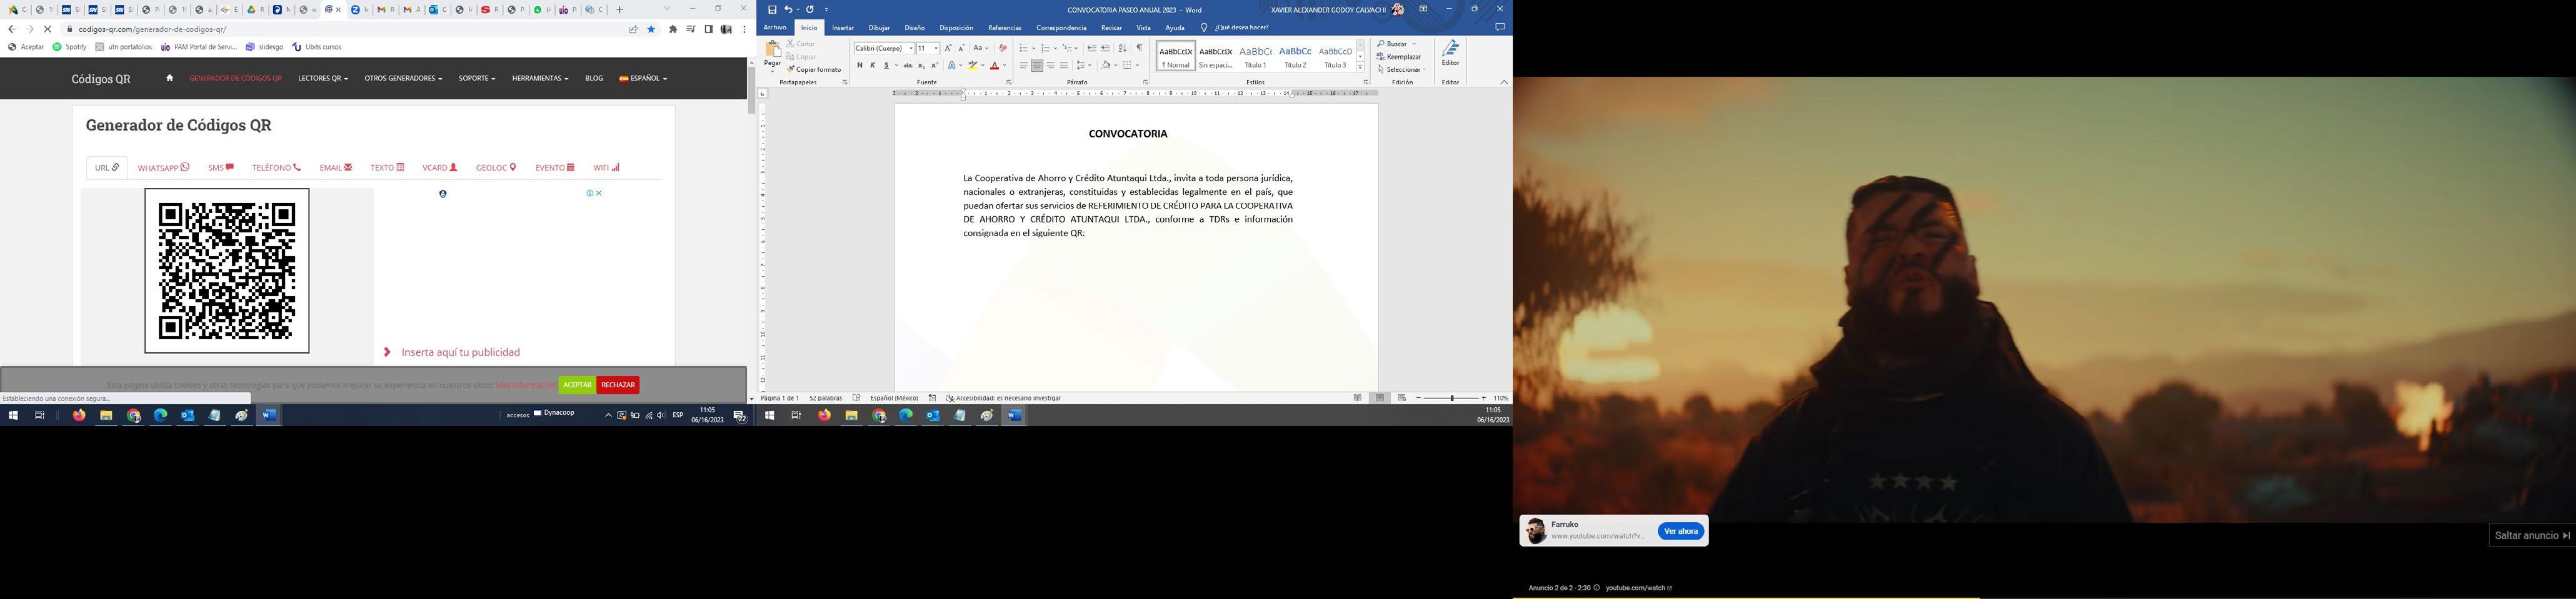Toggle bold (N) formatting in Word

pyautogui.click(x=859, y=65)
